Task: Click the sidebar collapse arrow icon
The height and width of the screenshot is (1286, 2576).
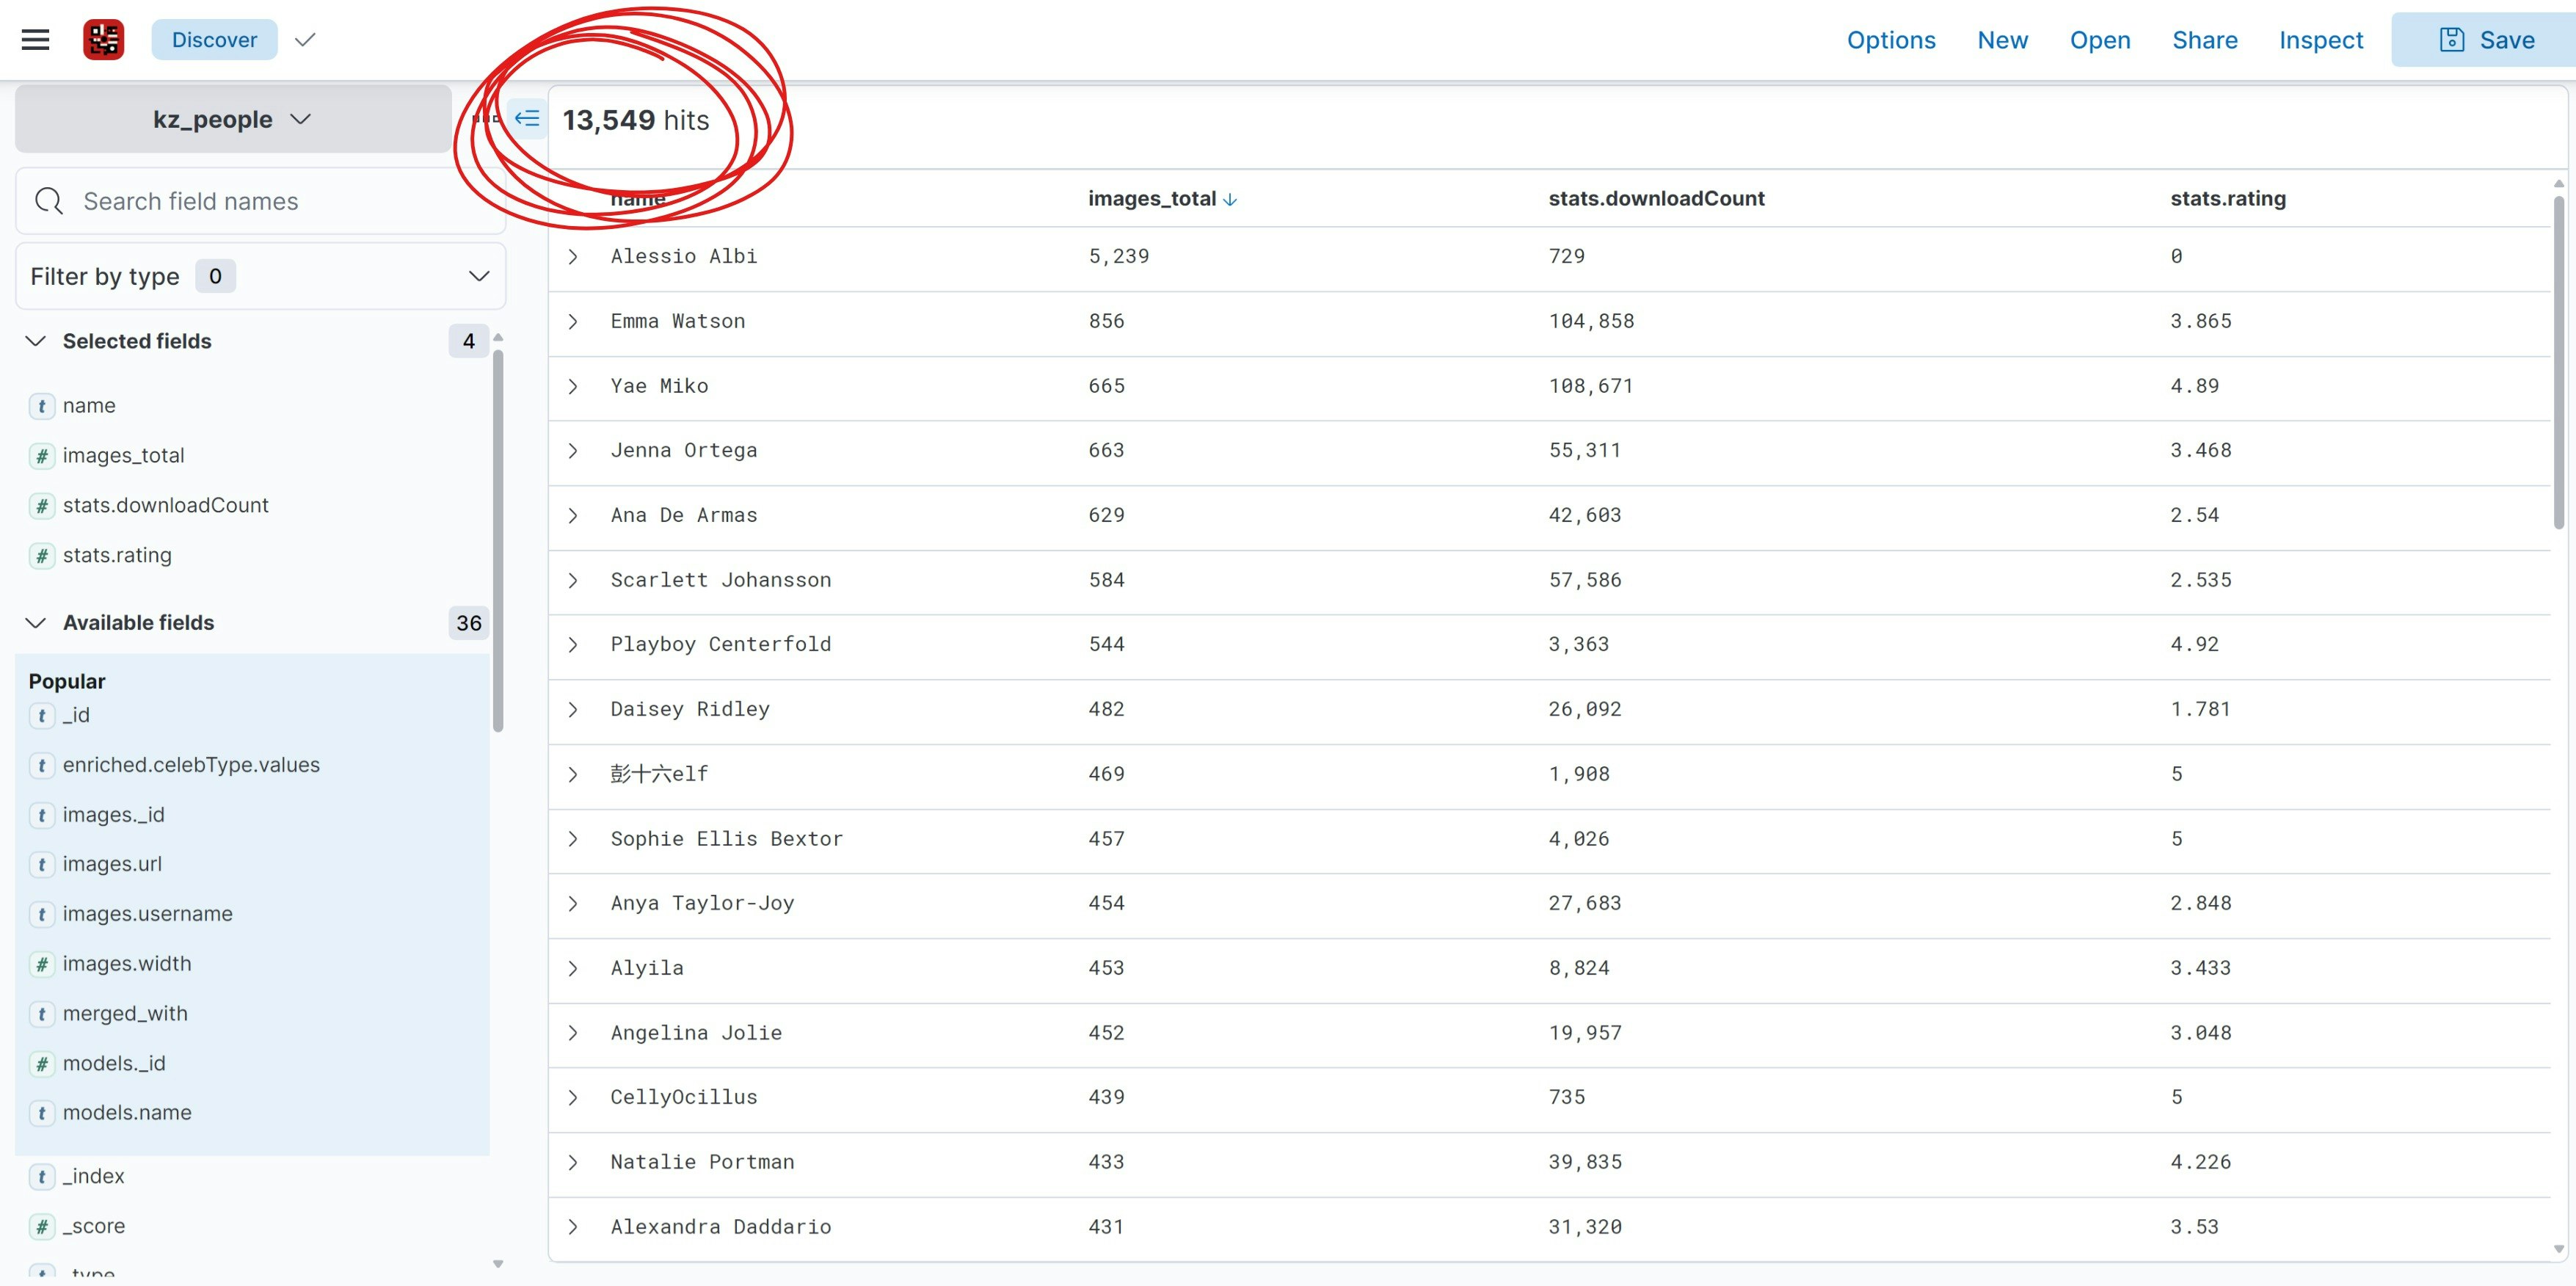Action: (x=527, y=119)
